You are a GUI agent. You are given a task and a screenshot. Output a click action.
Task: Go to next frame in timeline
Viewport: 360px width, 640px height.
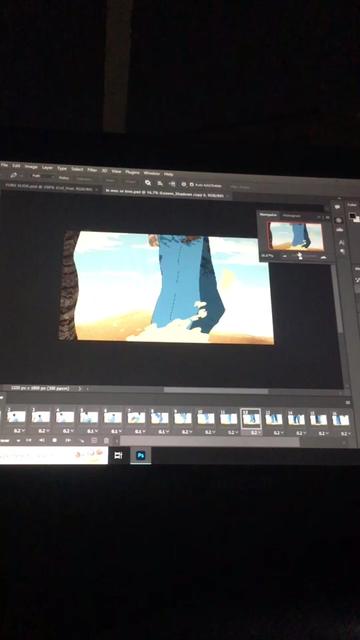pos(68,440)
